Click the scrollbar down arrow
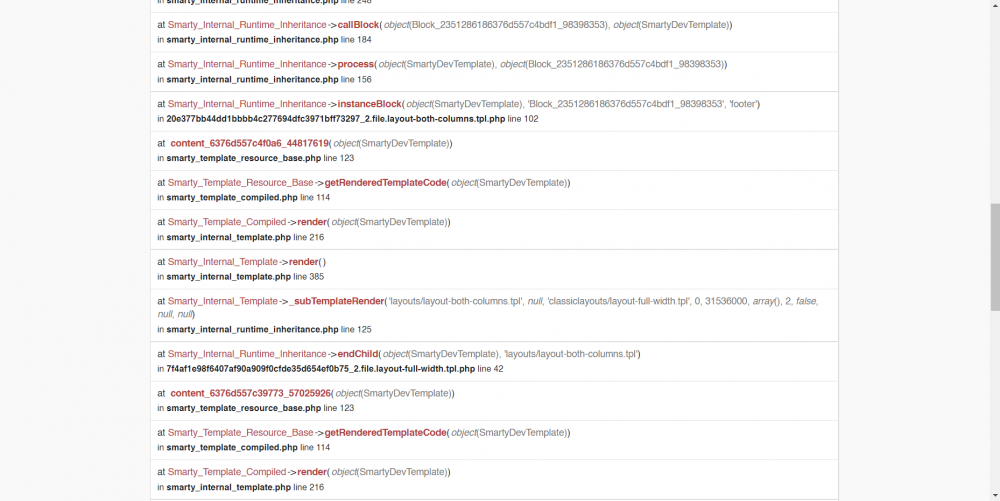 pyautogui.click(x=995, y=495)
